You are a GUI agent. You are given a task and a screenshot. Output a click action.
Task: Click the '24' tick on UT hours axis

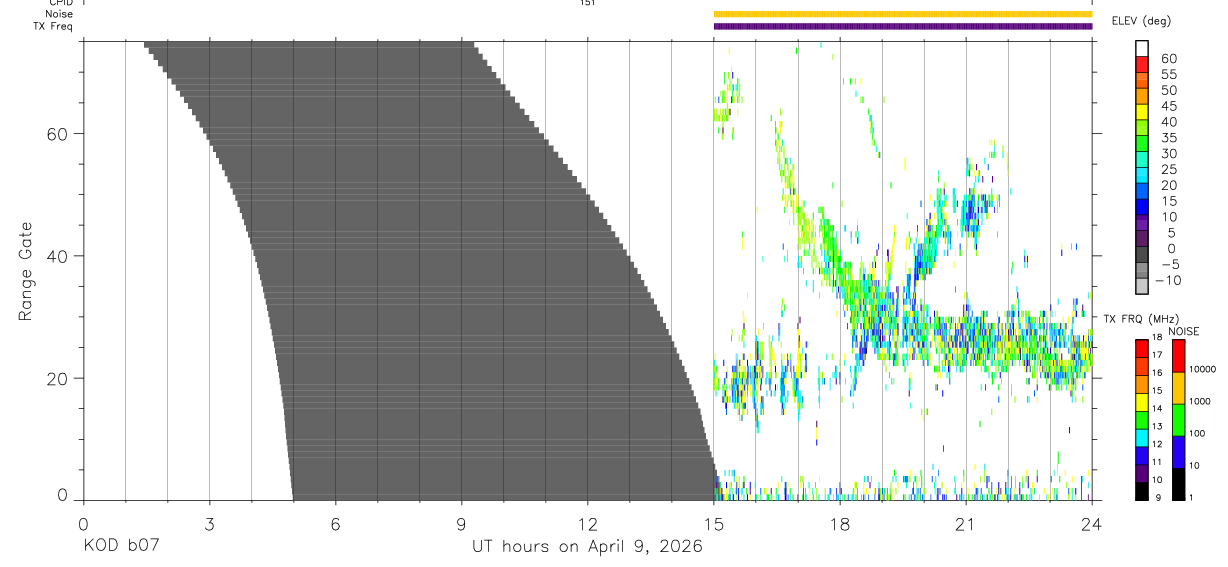coord(1091,524)
